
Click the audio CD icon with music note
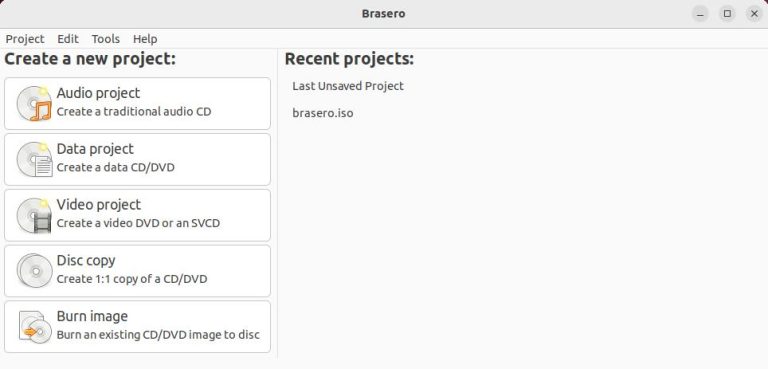tap(34, 103)
